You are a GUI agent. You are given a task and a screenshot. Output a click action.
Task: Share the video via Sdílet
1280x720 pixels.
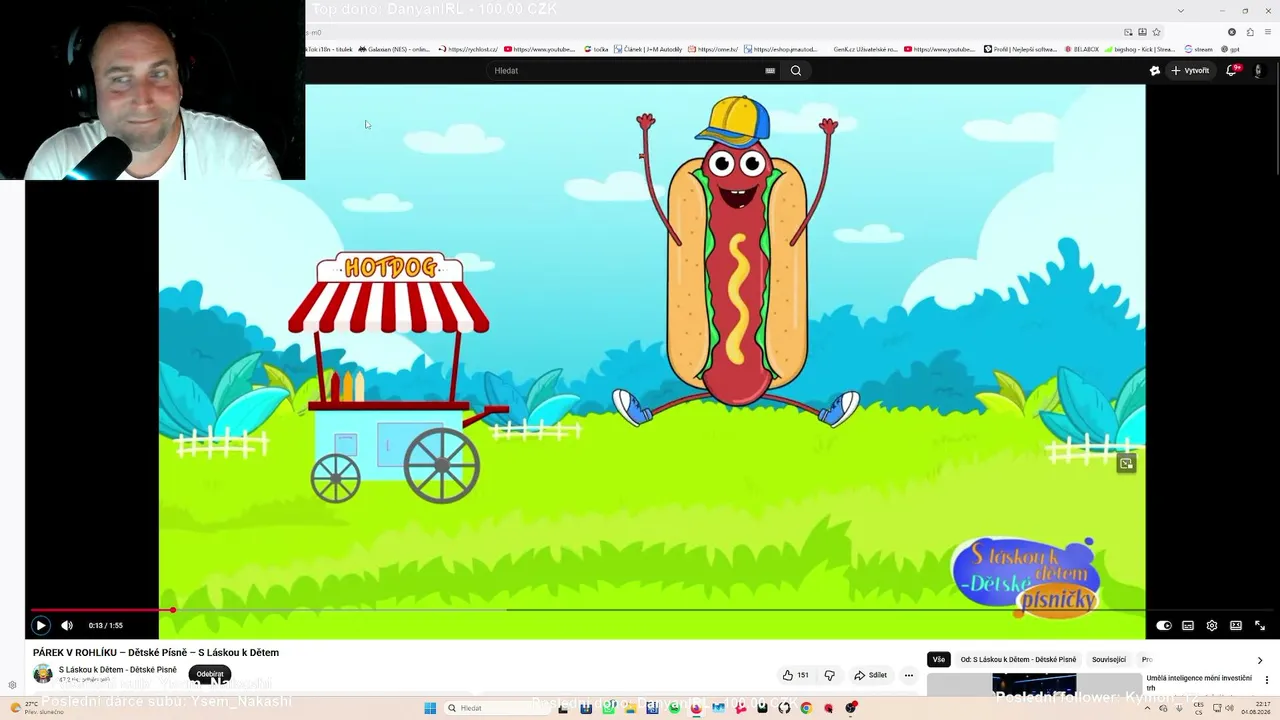point(869,675)
